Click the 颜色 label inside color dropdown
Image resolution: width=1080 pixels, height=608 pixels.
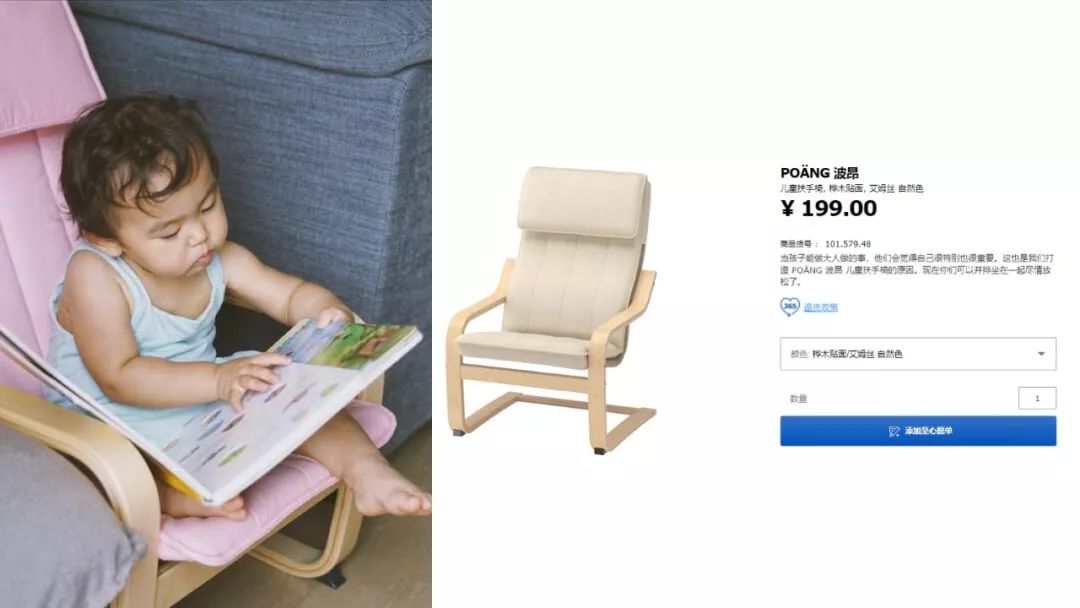(799, 354)
